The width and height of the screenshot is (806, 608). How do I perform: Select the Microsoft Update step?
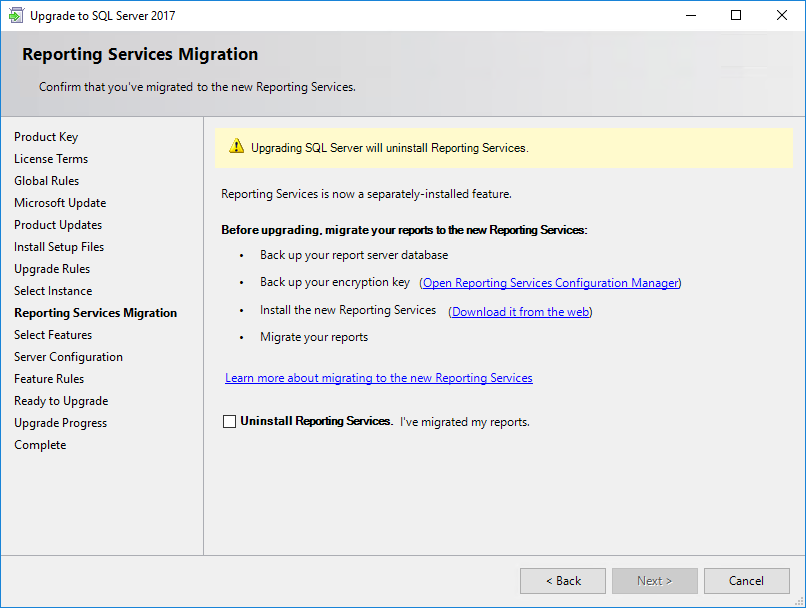pyautogui.click(x=60, y=203)
